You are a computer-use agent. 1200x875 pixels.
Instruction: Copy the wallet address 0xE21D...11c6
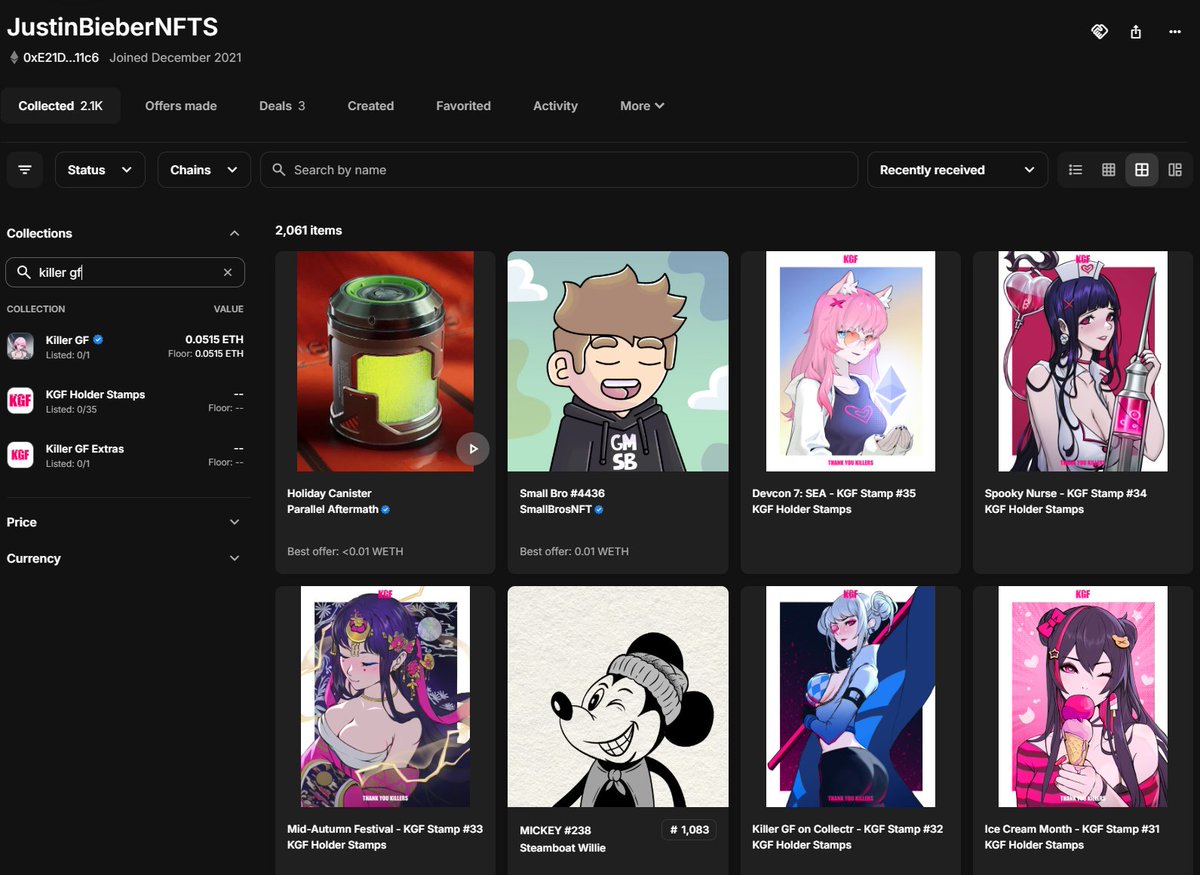click(x=61, y=57)
